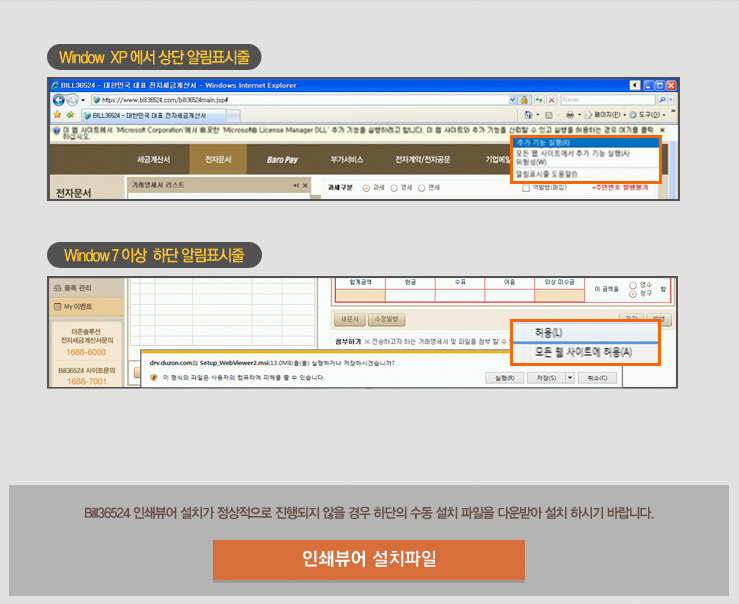Click the IE URL address field
This screenshot has width=739, height=604.
(300, 100)
